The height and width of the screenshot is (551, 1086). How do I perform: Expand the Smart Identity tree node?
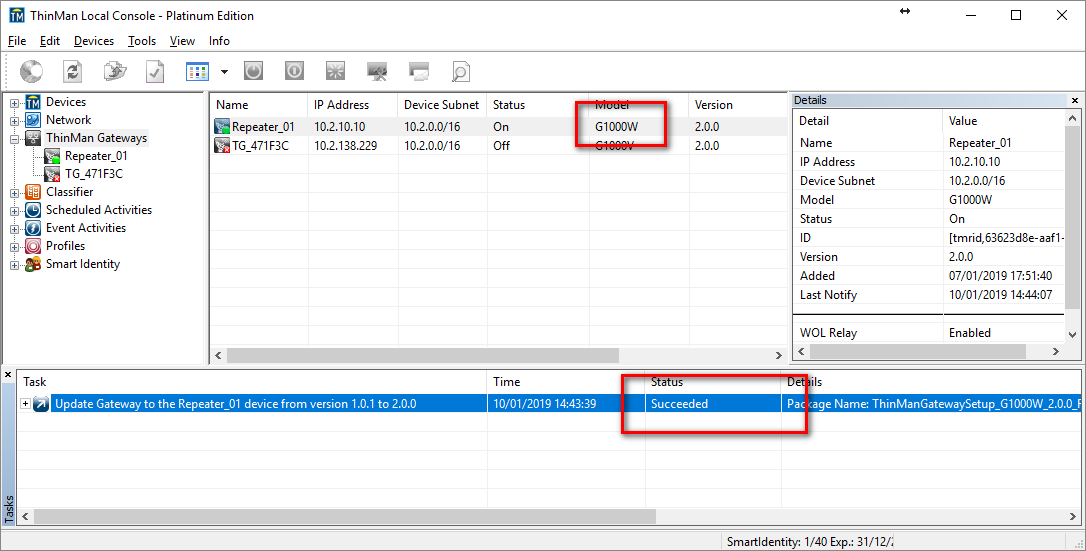click(x=15, y=265)
